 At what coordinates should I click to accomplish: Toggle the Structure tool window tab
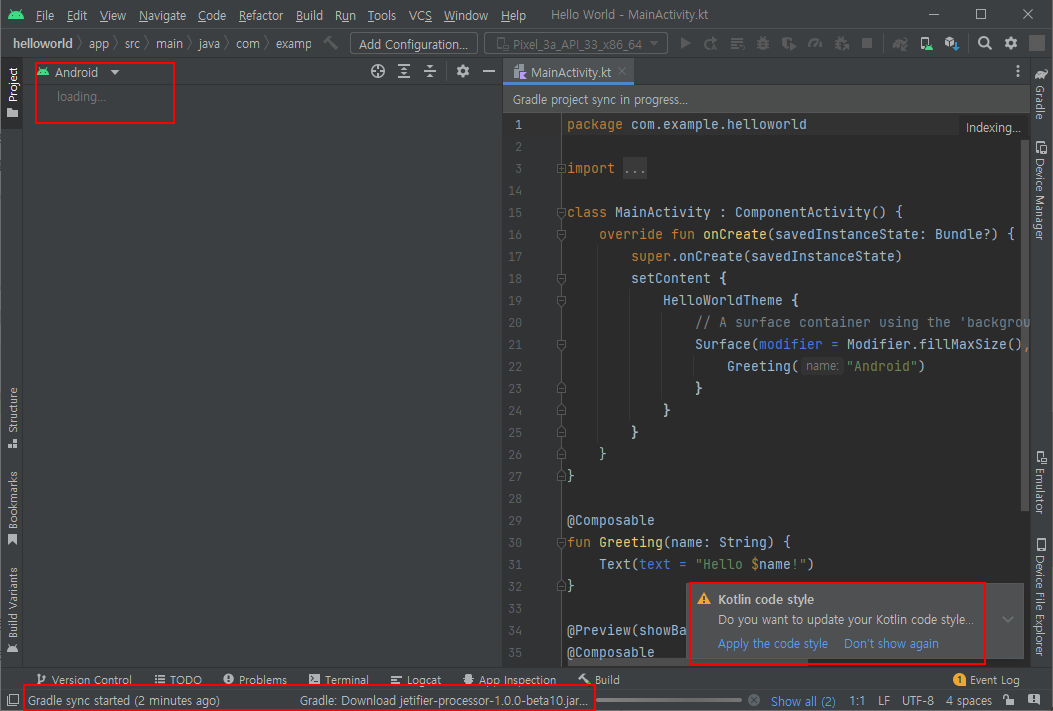point(12,418)
